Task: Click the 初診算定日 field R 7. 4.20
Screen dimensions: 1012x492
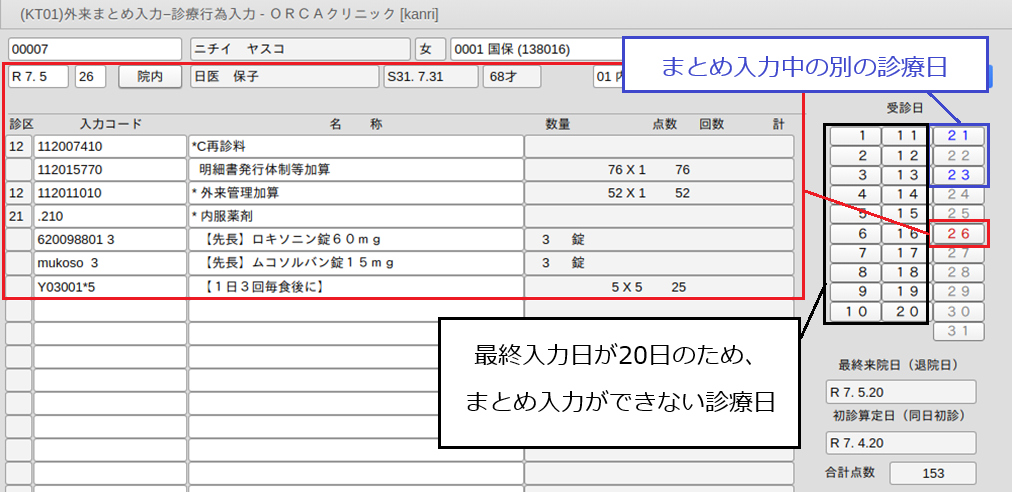Action: (900, 442)
